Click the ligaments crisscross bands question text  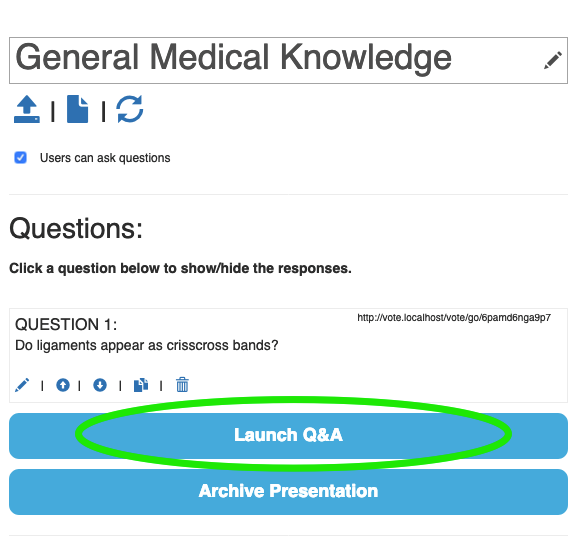147,345
